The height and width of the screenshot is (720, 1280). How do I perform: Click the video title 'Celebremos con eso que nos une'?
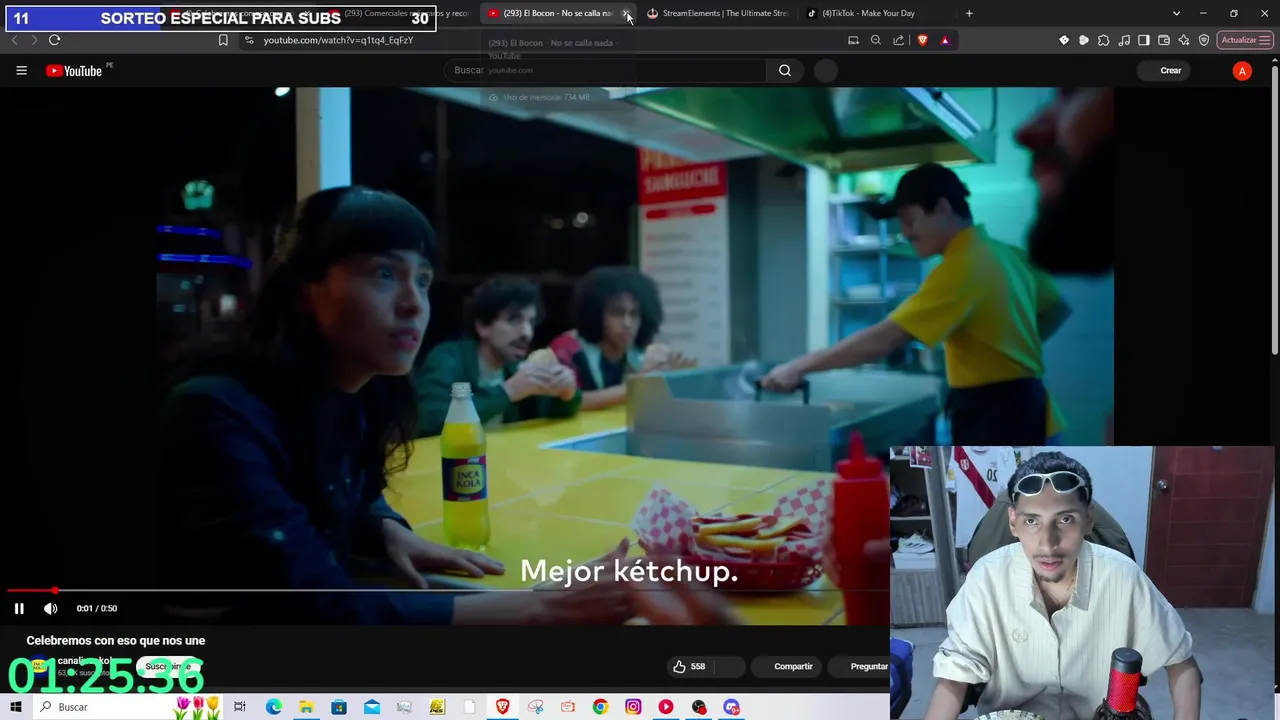click(116, 640)
